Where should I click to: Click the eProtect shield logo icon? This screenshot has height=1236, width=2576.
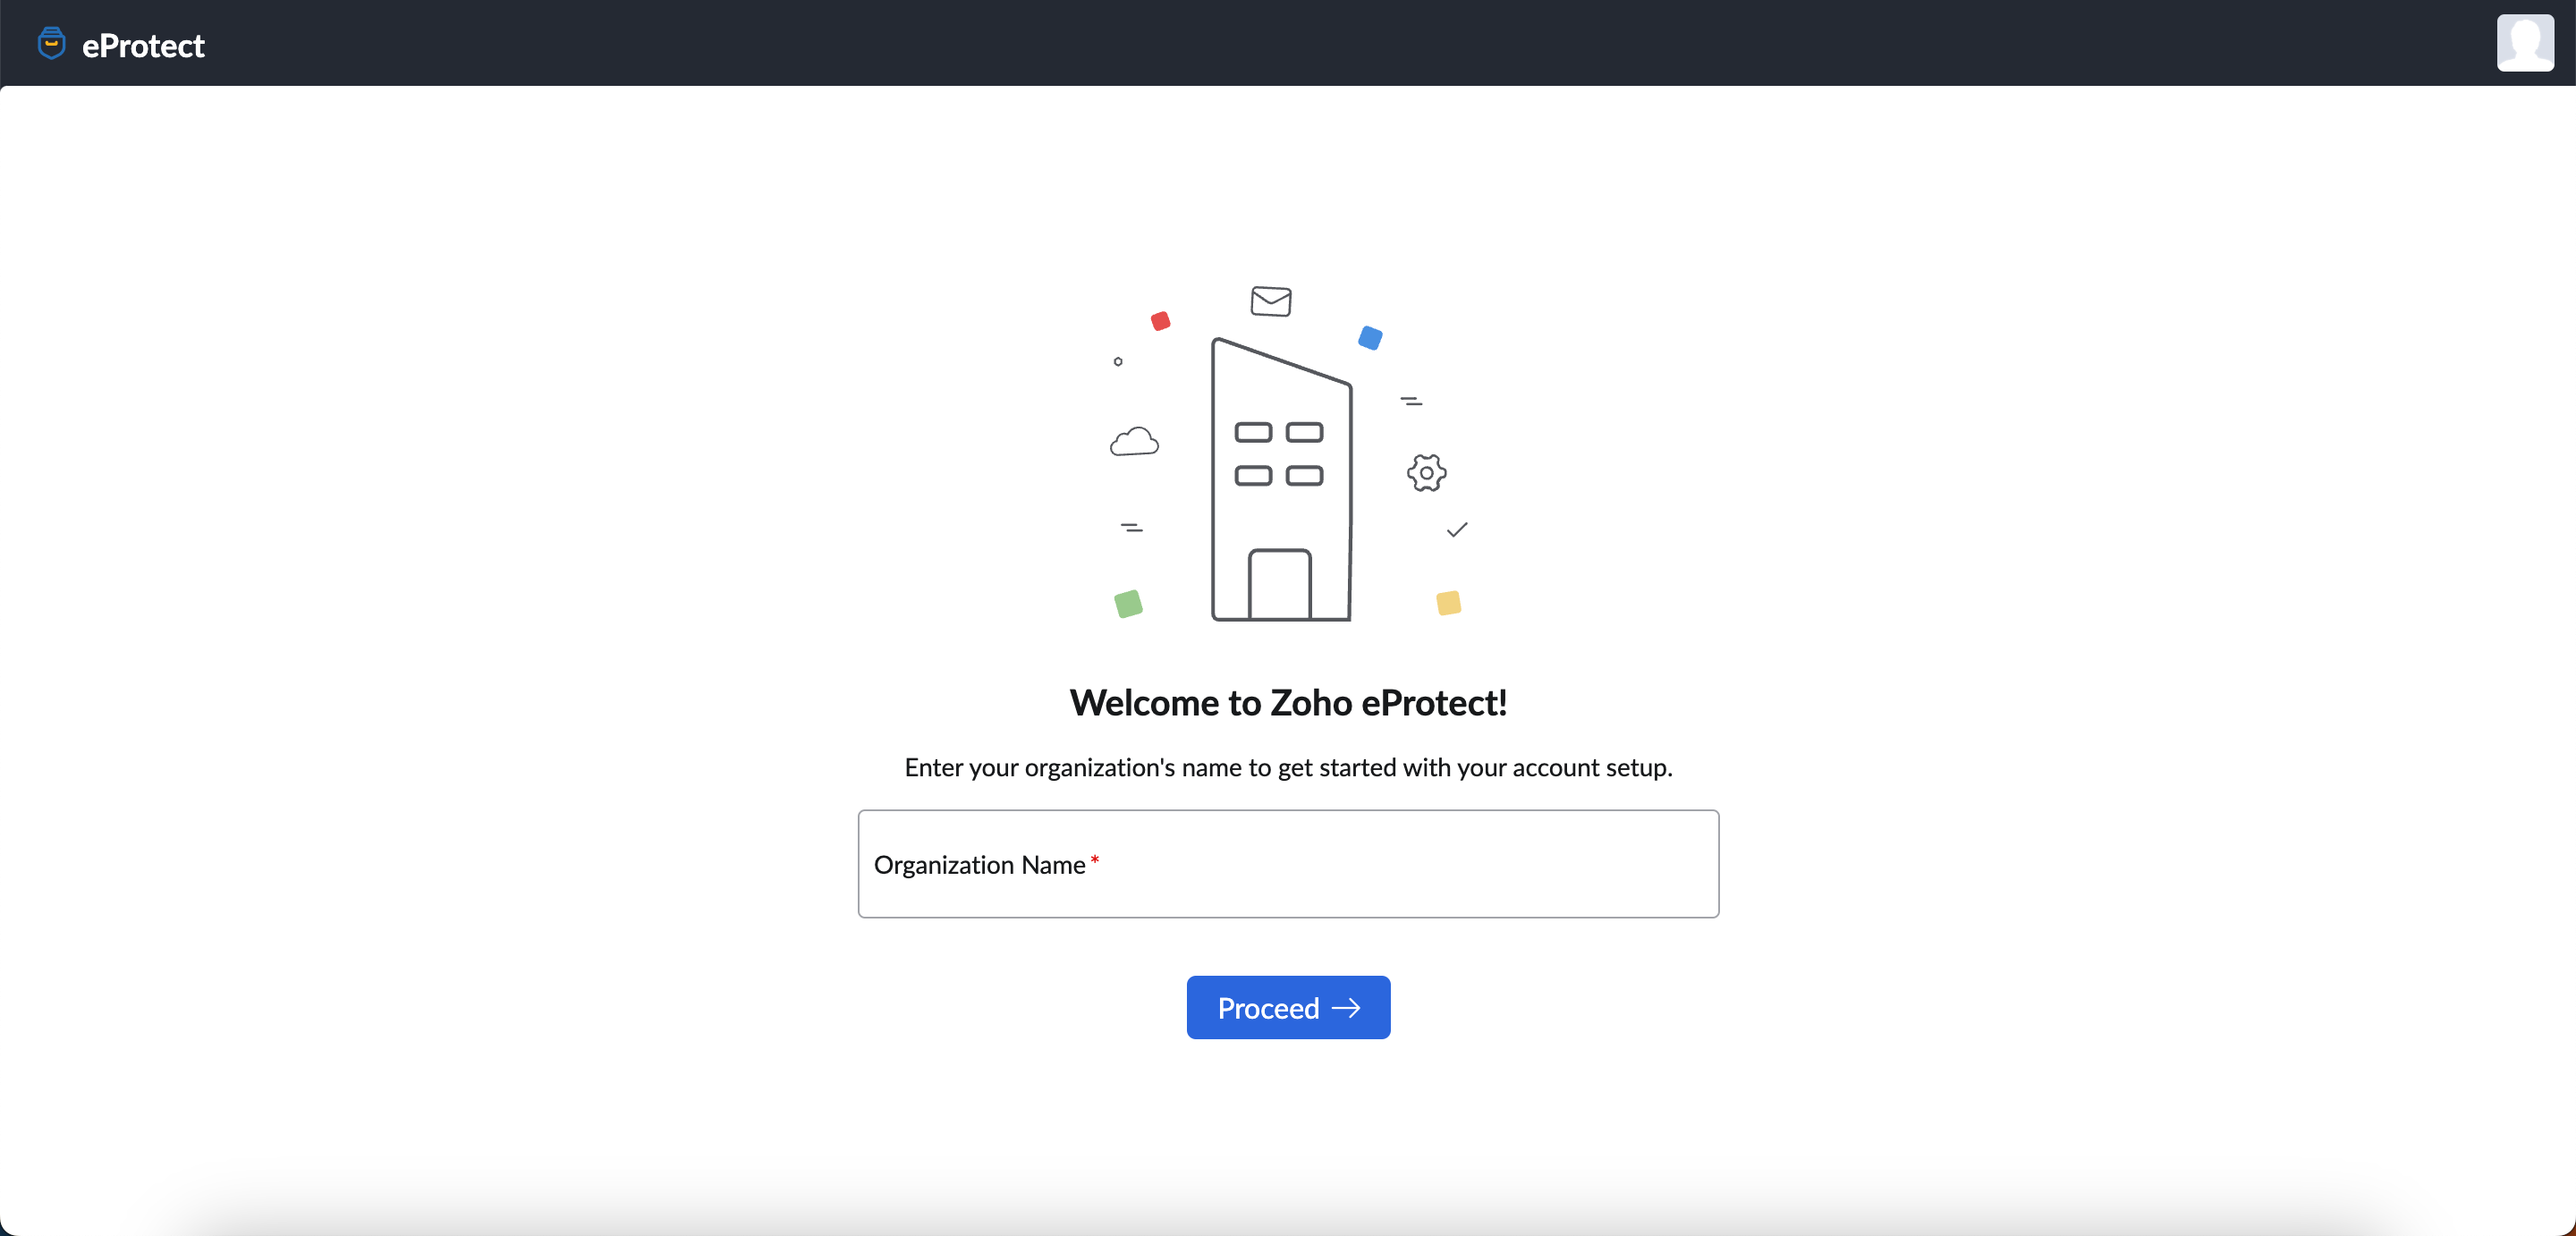(x=51, y=44)
